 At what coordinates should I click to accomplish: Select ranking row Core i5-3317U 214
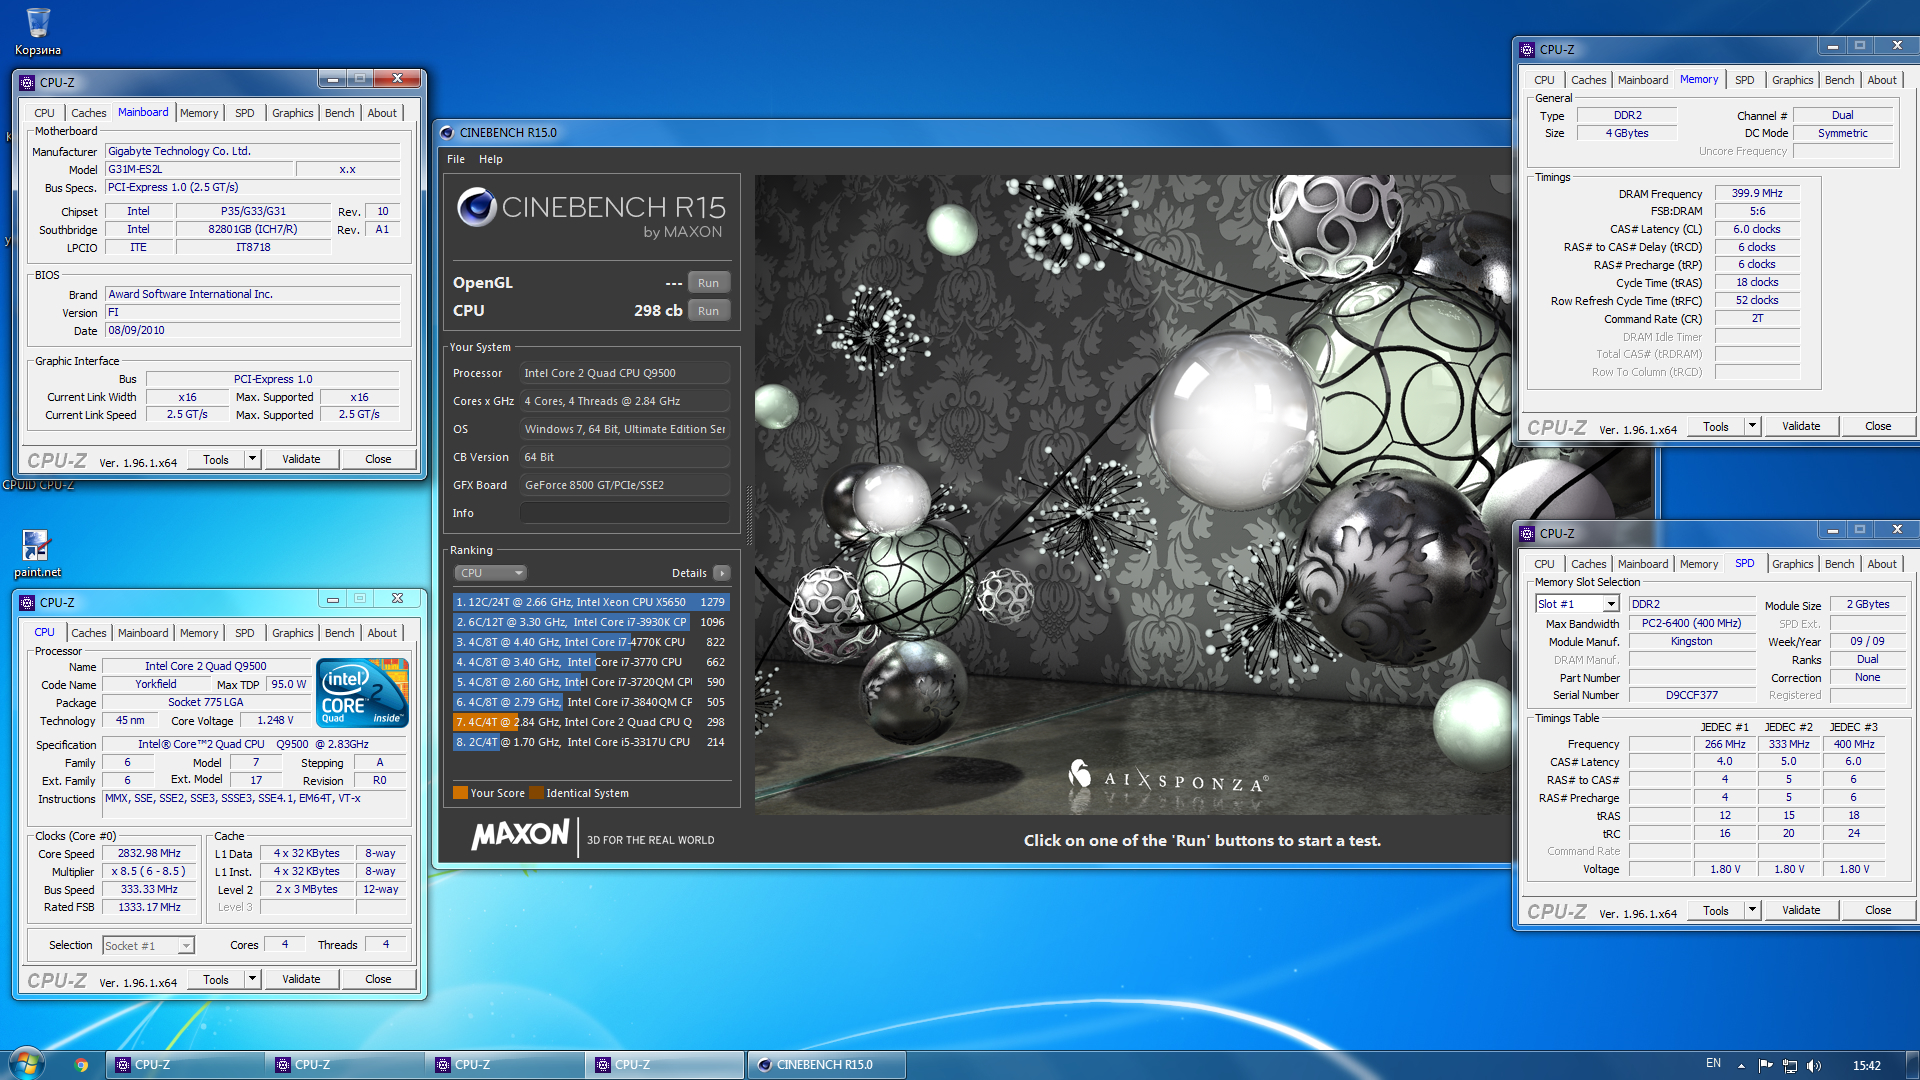(x=590, y=742)
